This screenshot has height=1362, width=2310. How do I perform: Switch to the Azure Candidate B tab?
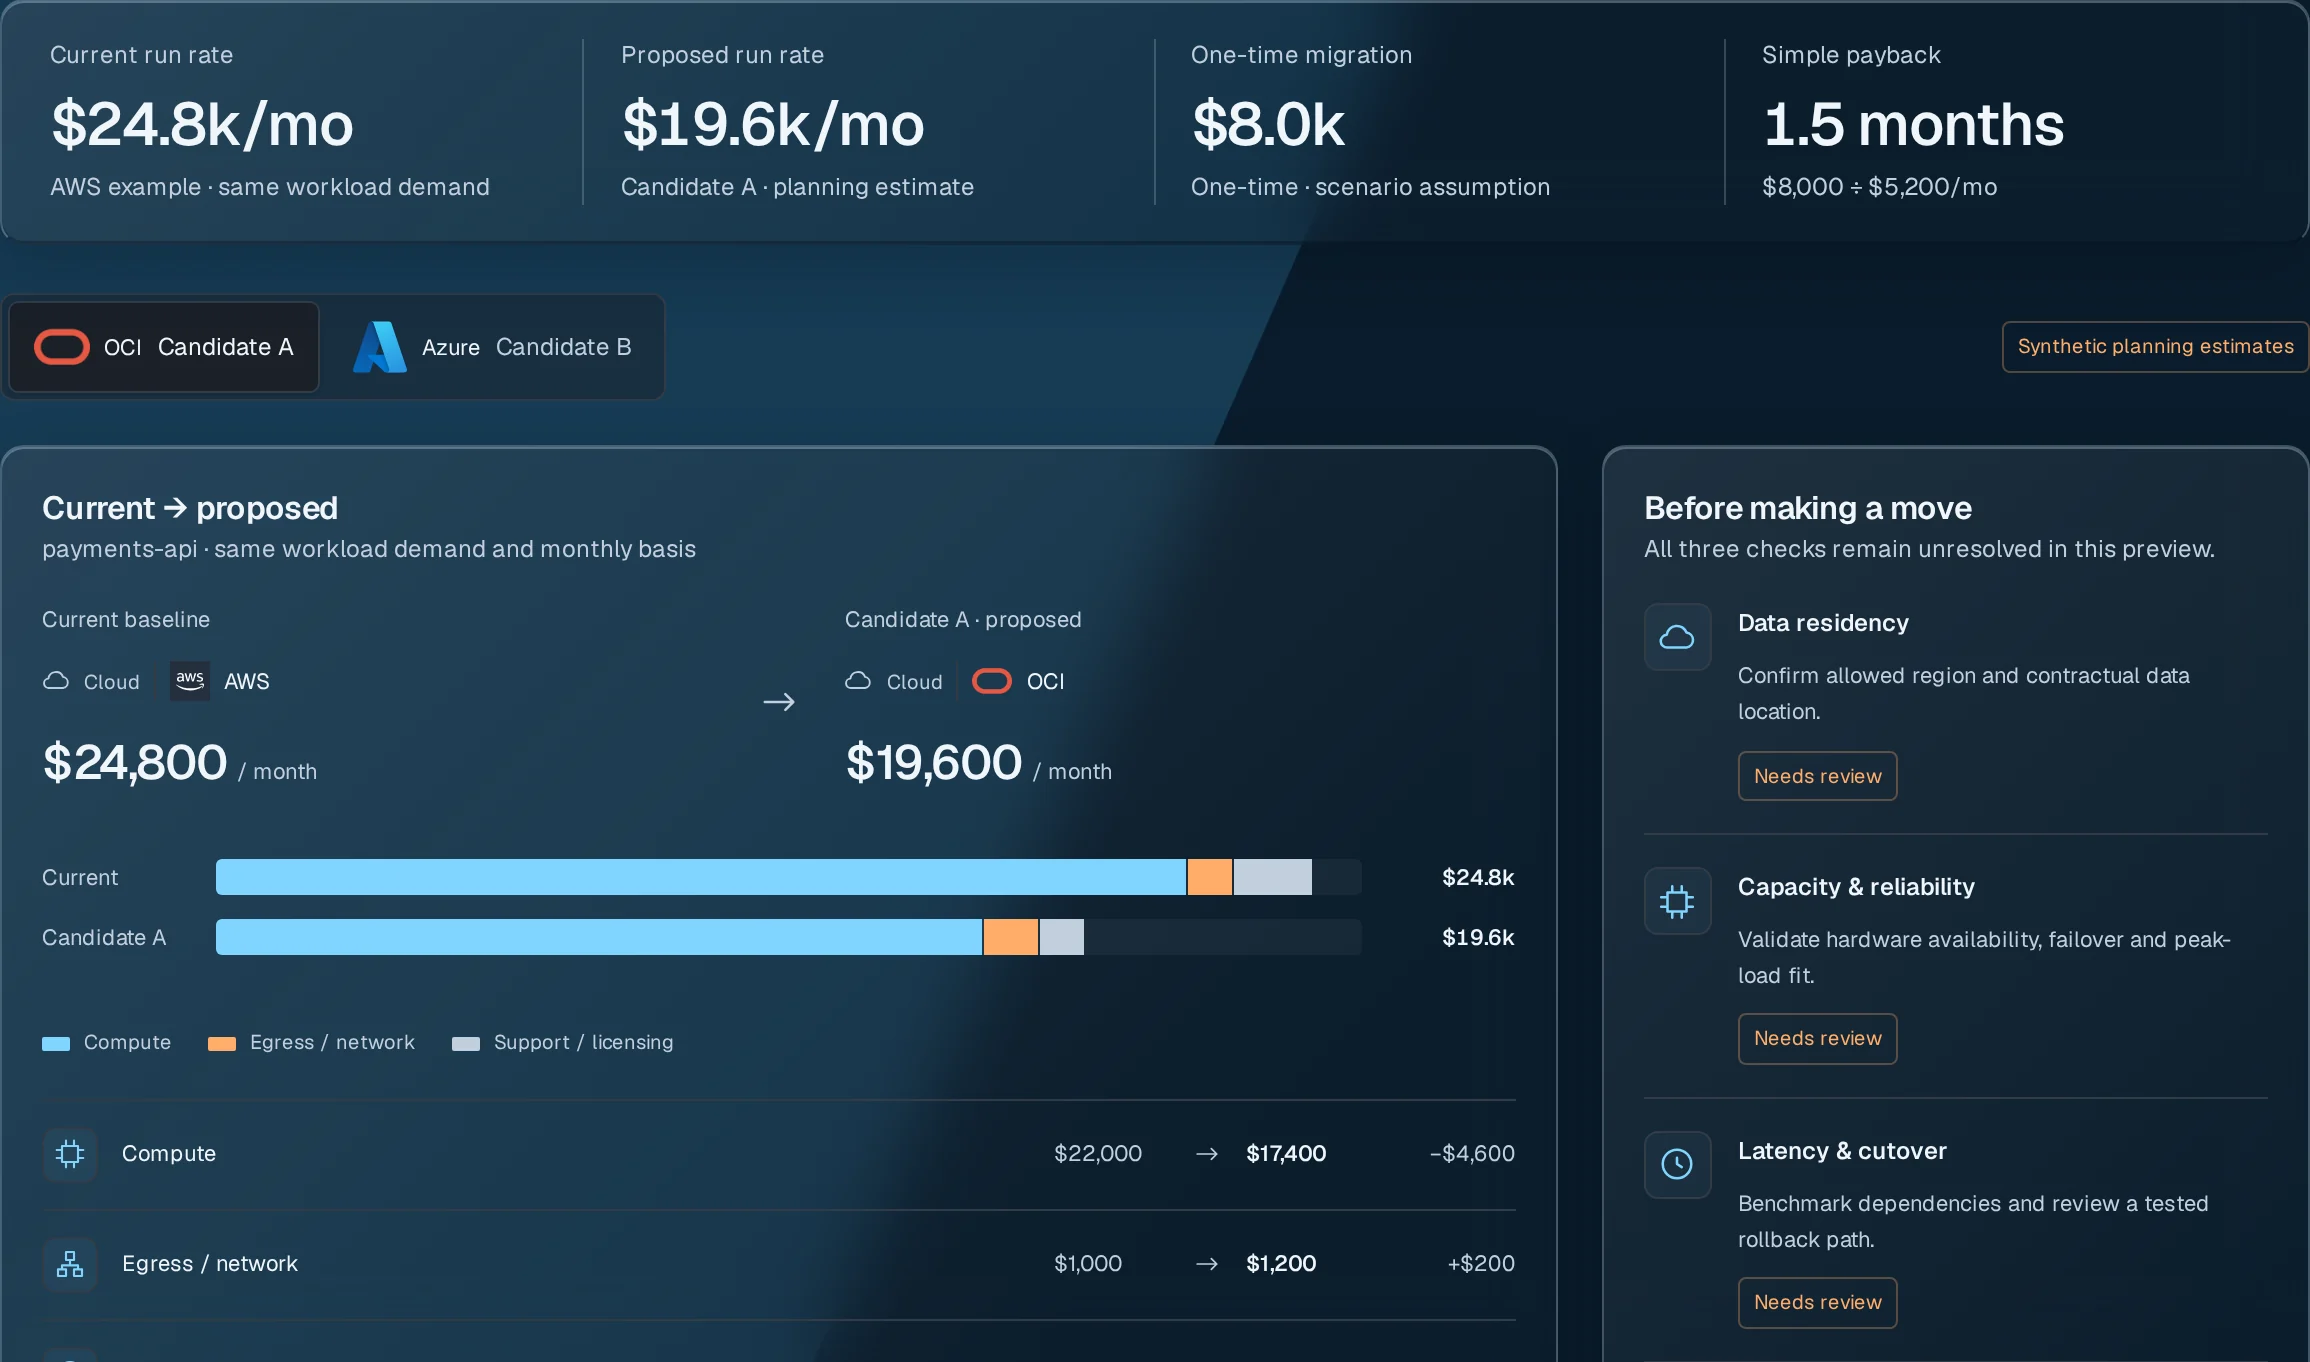pos(492,347)
